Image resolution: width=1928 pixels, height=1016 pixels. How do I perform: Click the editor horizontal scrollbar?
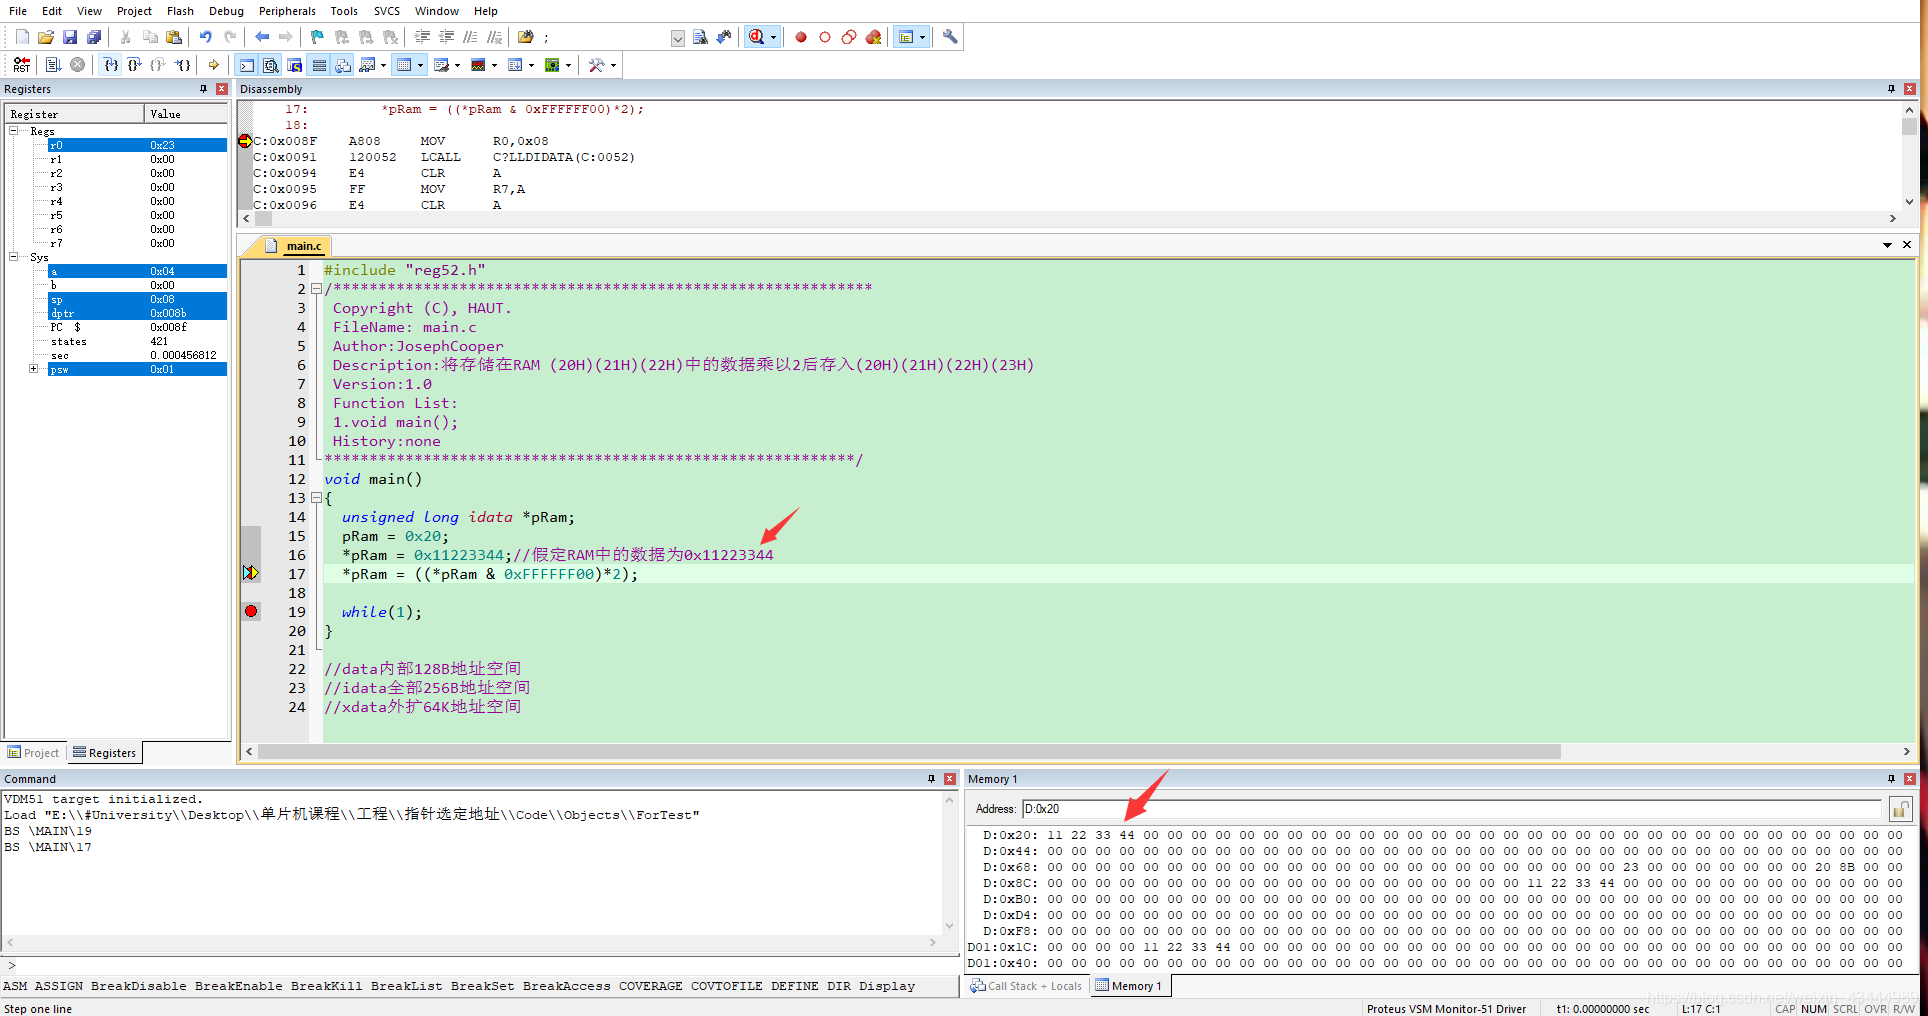pos(909,752)
